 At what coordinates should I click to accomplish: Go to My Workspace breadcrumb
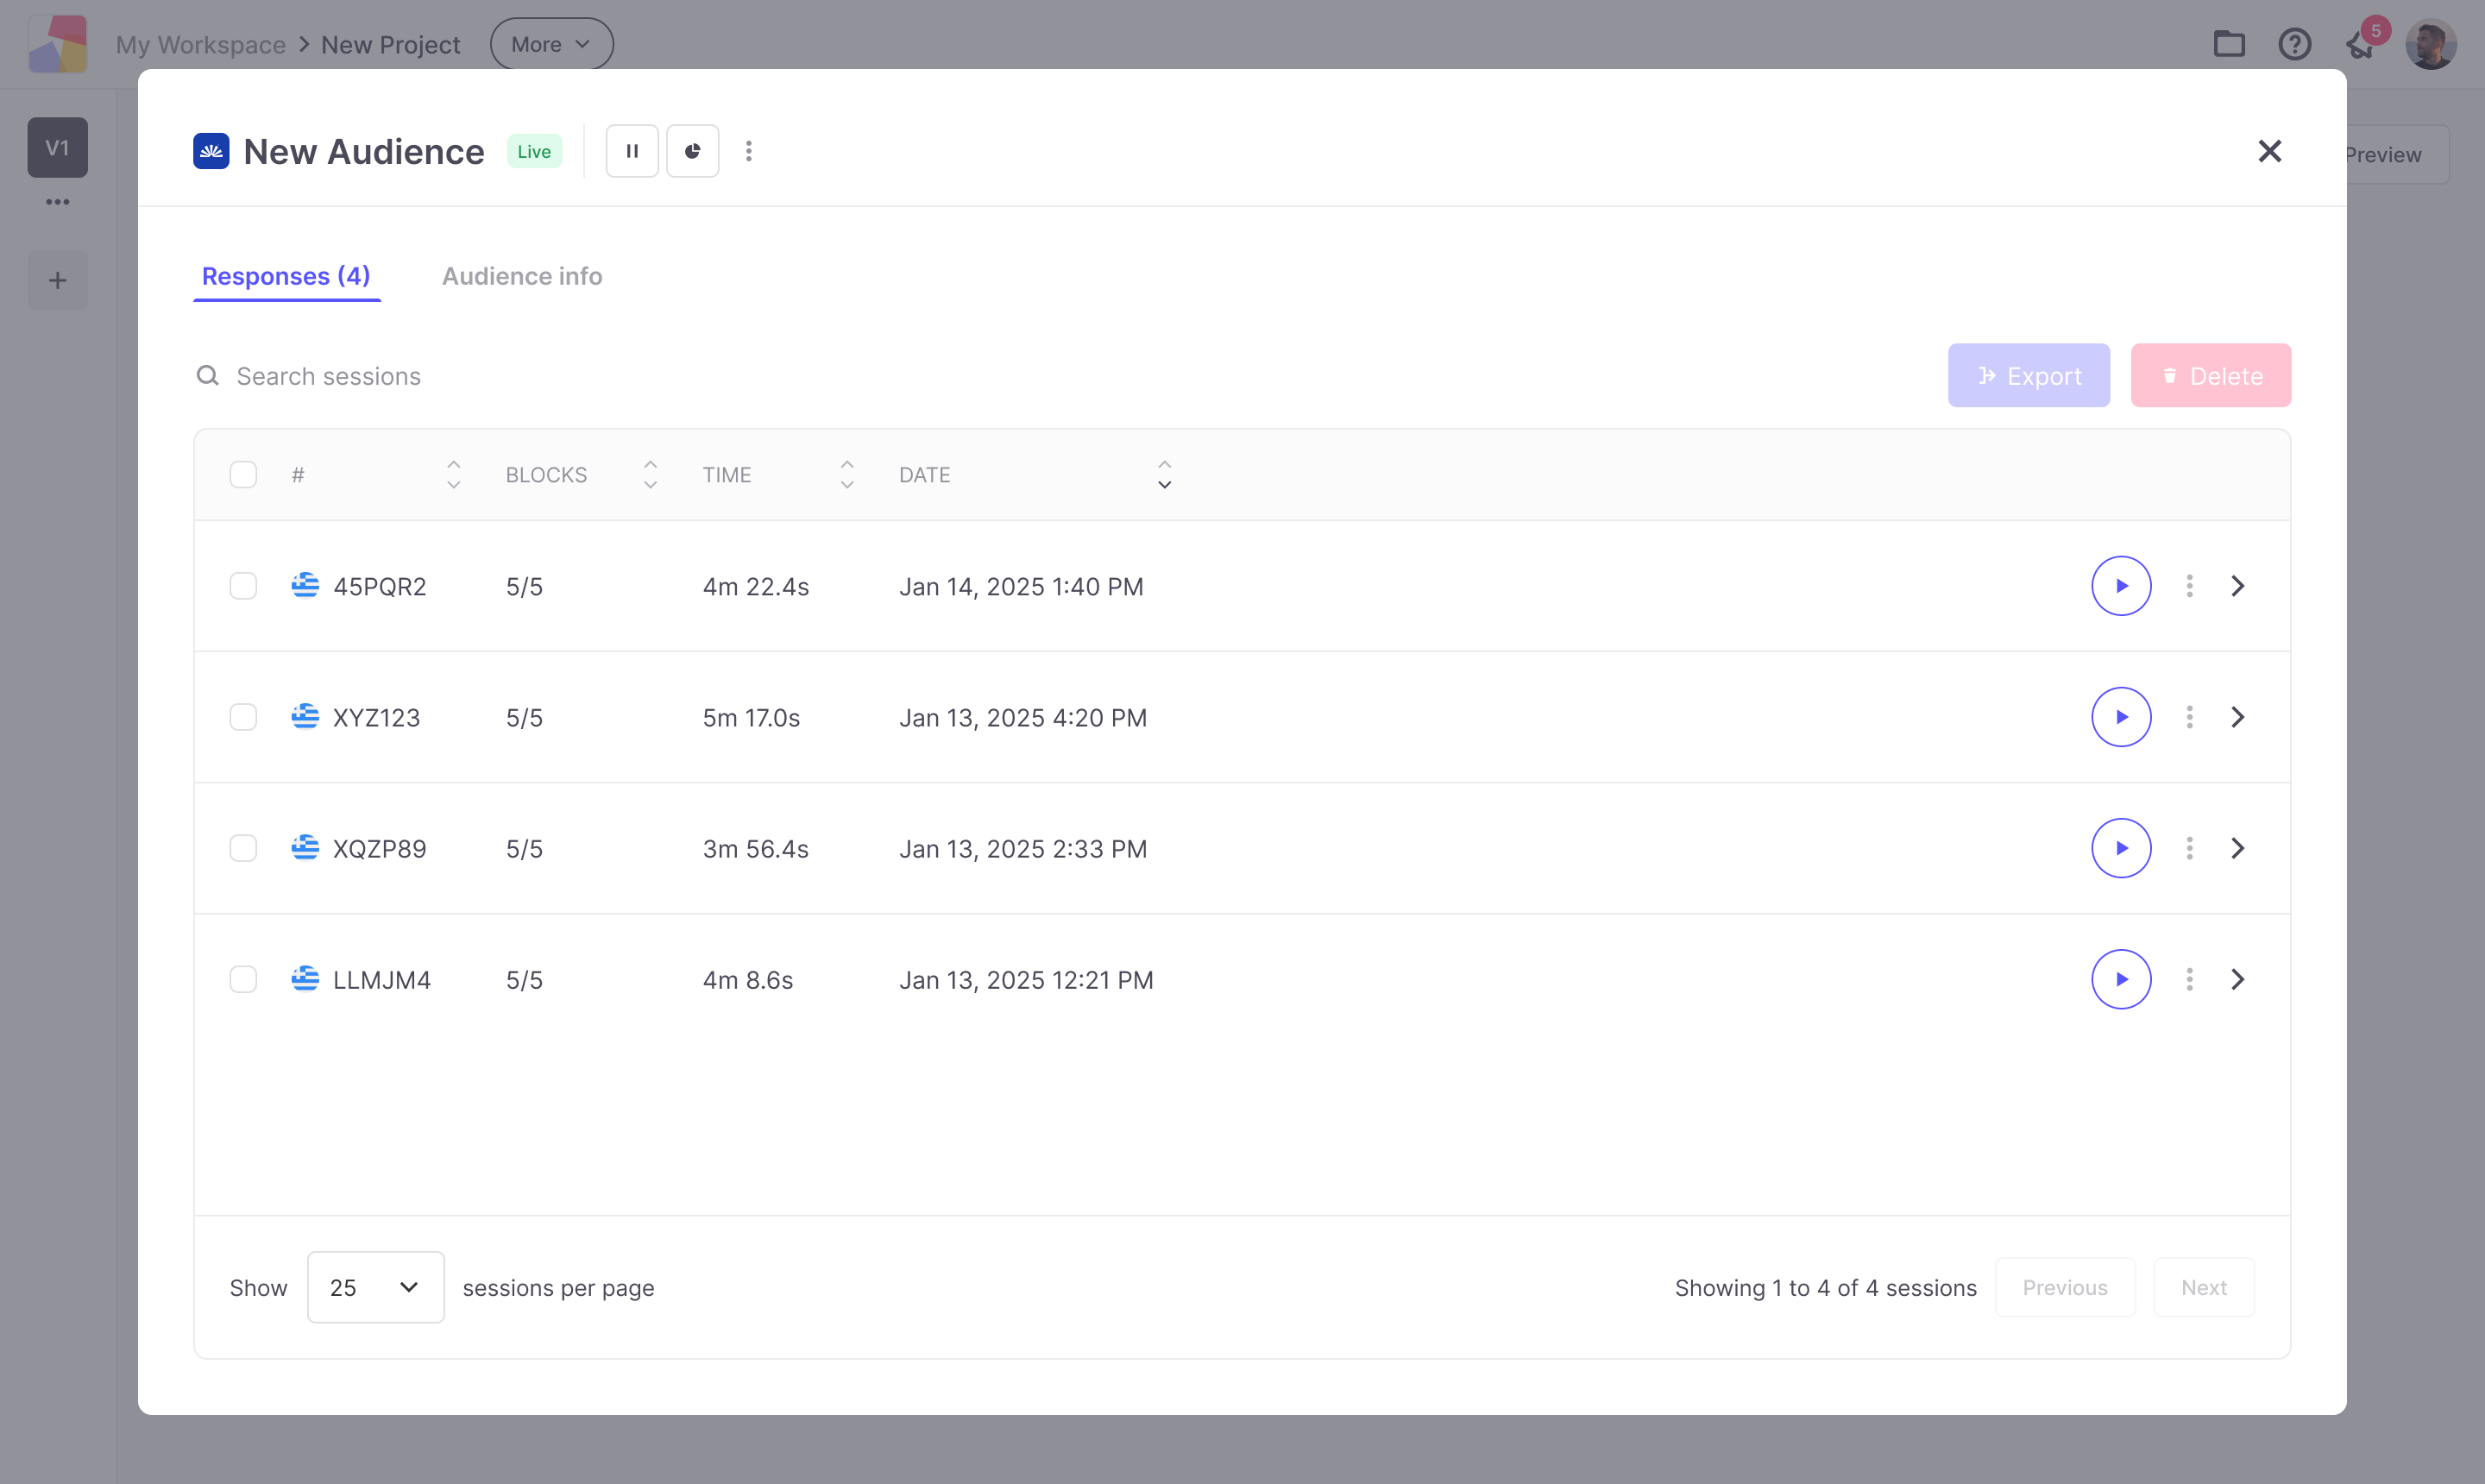pos(201,44)
